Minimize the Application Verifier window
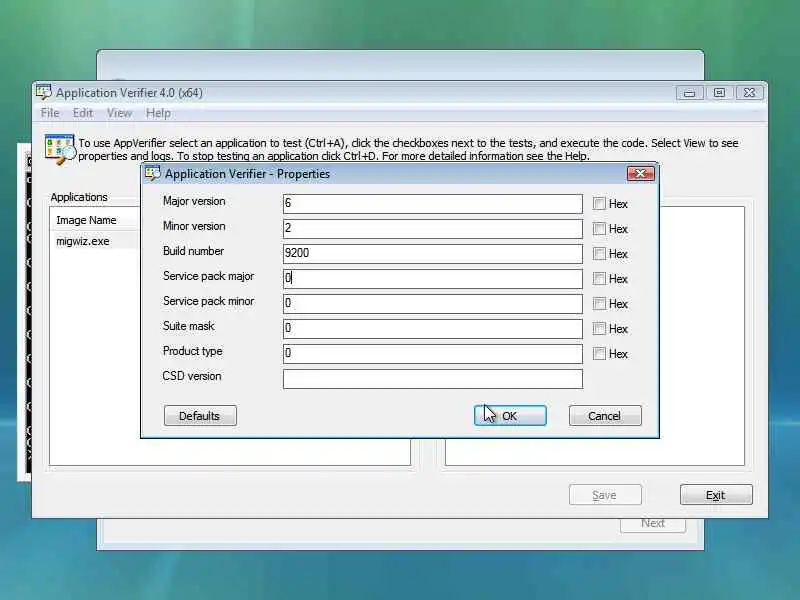 click(689, 93)
